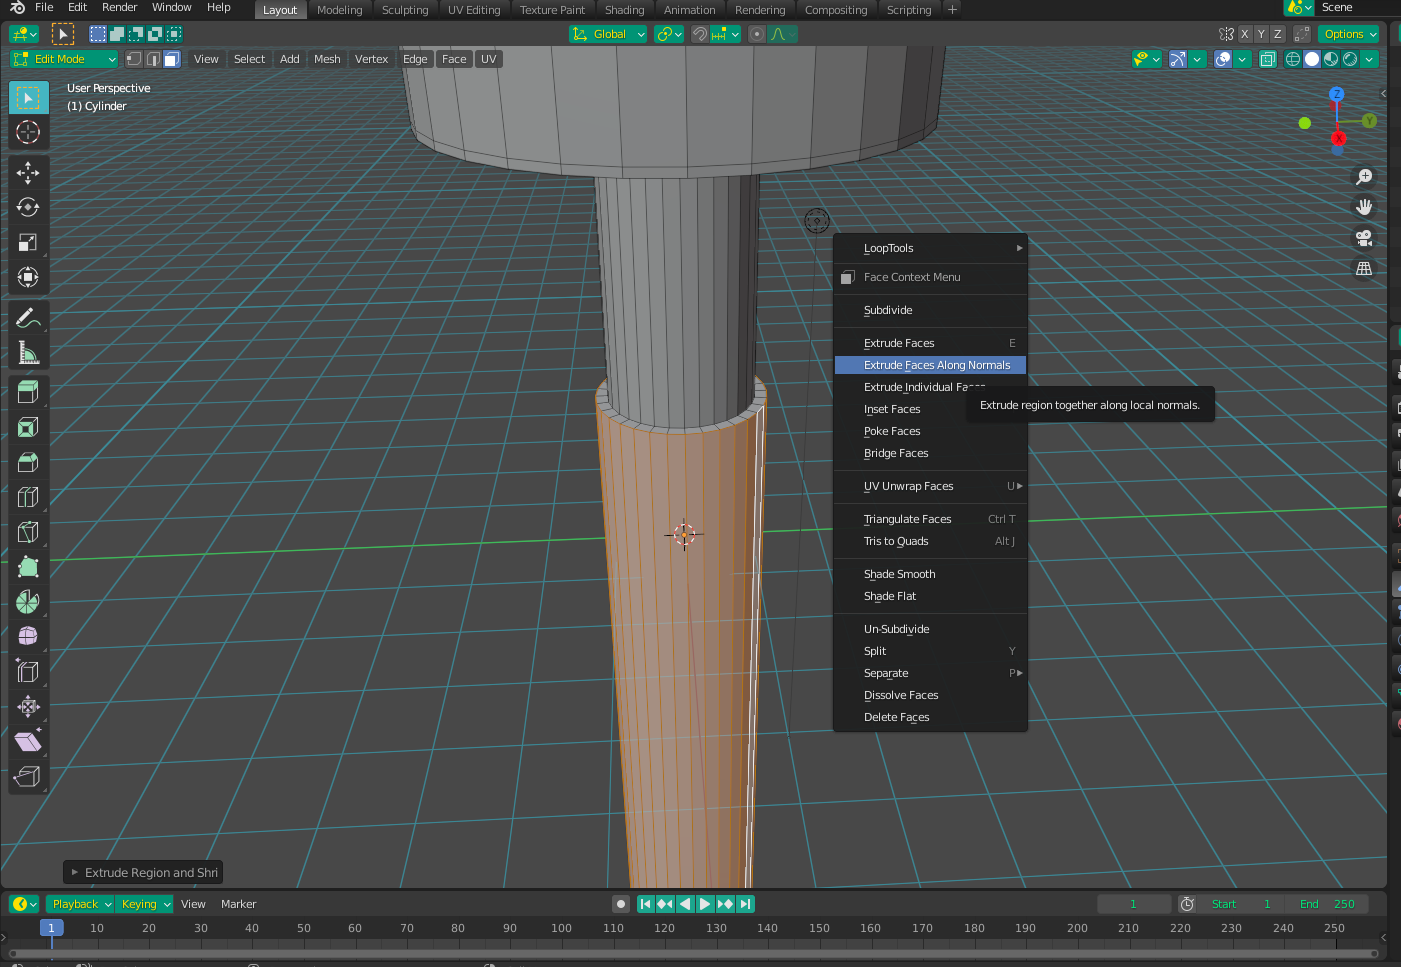Choose Delete Faces entry

tap(930, 717)
